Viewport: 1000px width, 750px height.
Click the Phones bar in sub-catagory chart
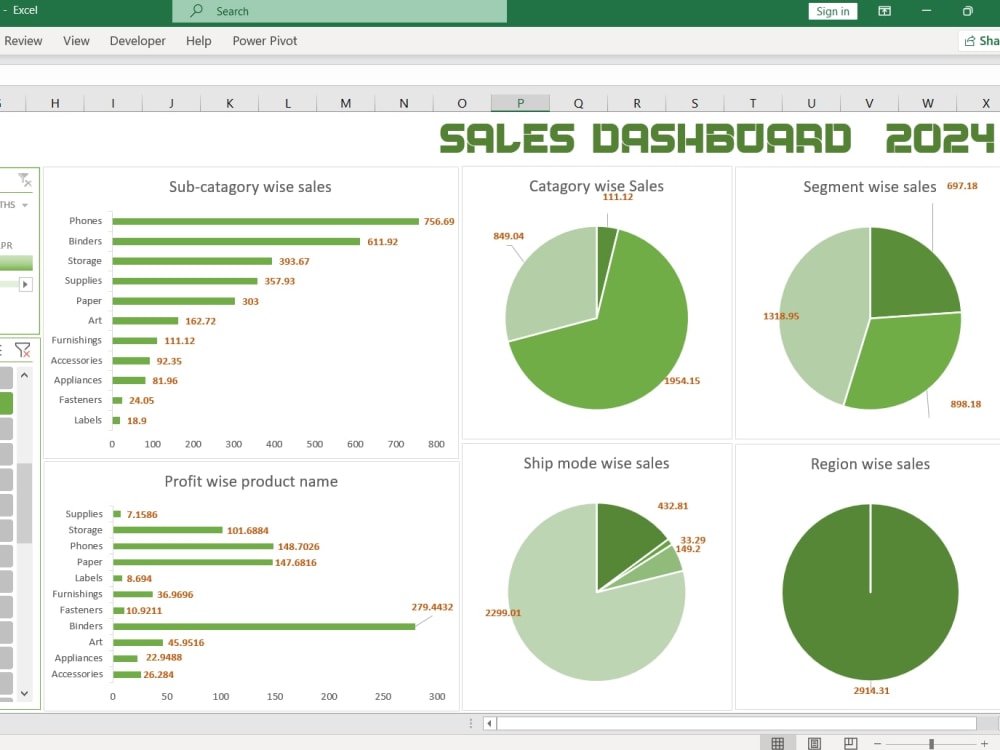[x=266, y=221]
